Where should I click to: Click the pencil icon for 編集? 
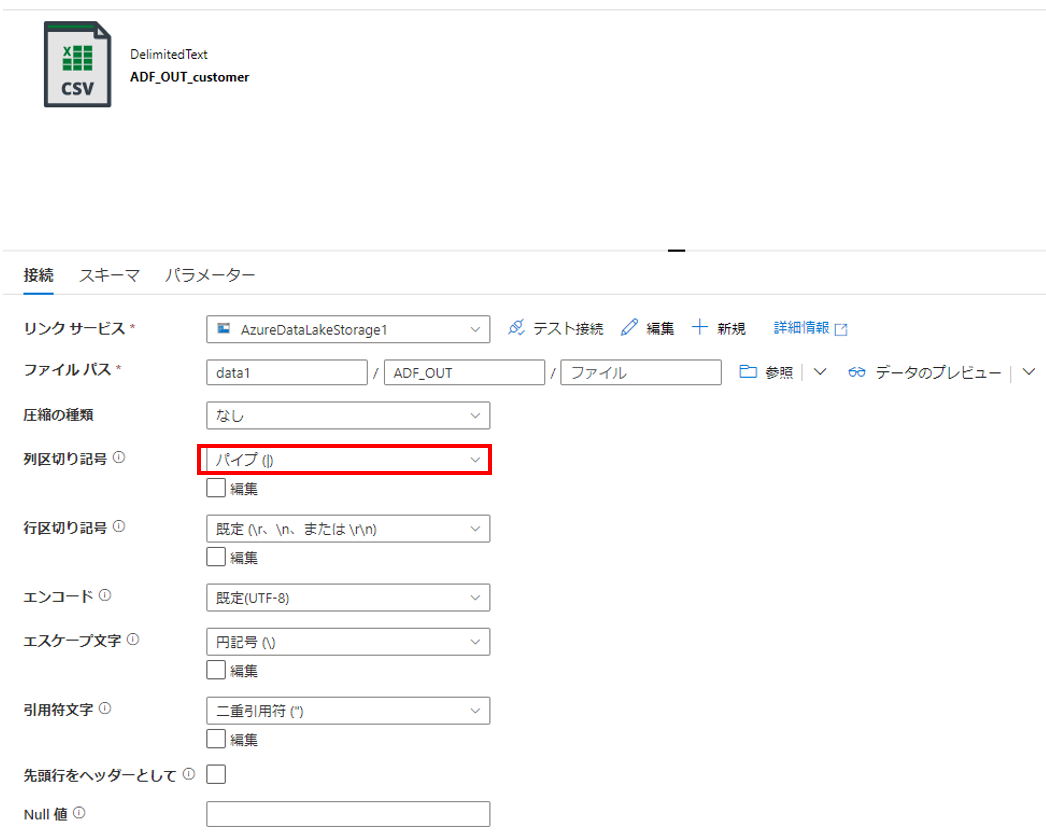click(x=629, y=328)
